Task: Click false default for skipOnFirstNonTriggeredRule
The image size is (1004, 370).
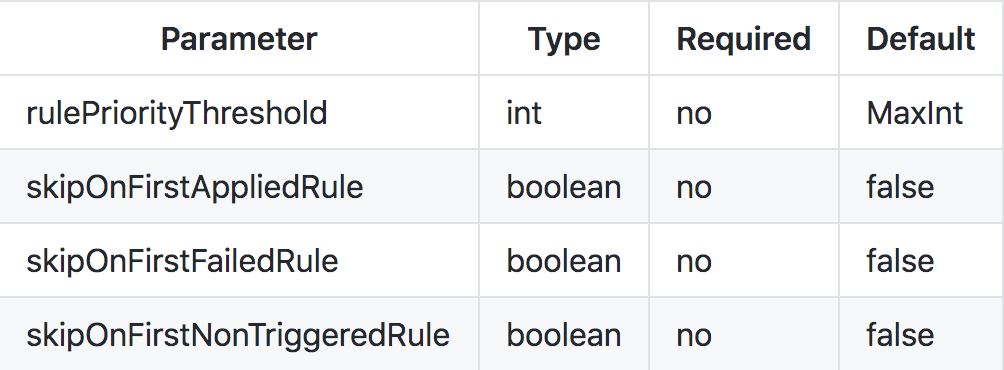Action: (x=900, y=335)
